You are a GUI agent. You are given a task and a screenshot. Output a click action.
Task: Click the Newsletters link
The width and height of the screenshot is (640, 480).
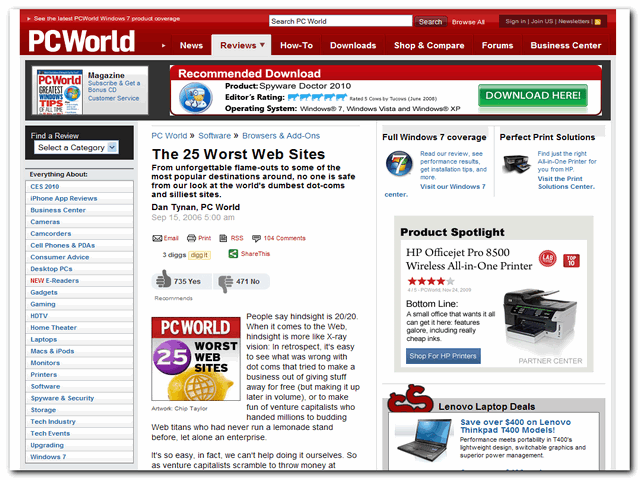coord(573,21)
